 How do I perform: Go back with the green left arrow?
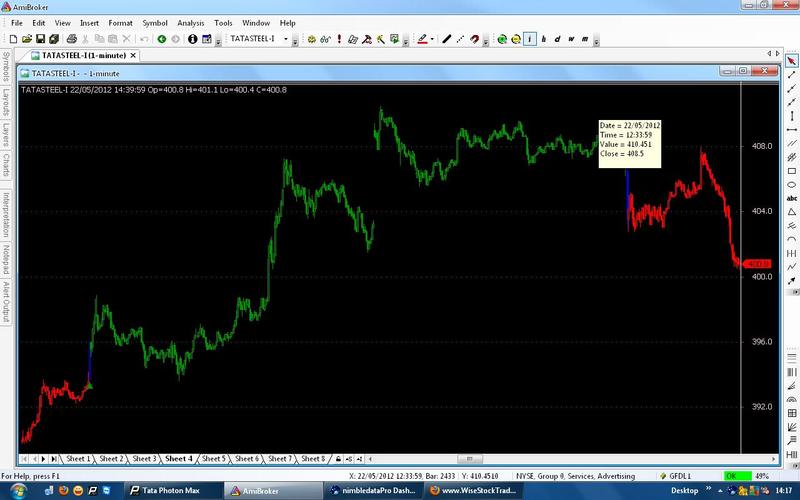click(x=162, y=39)
